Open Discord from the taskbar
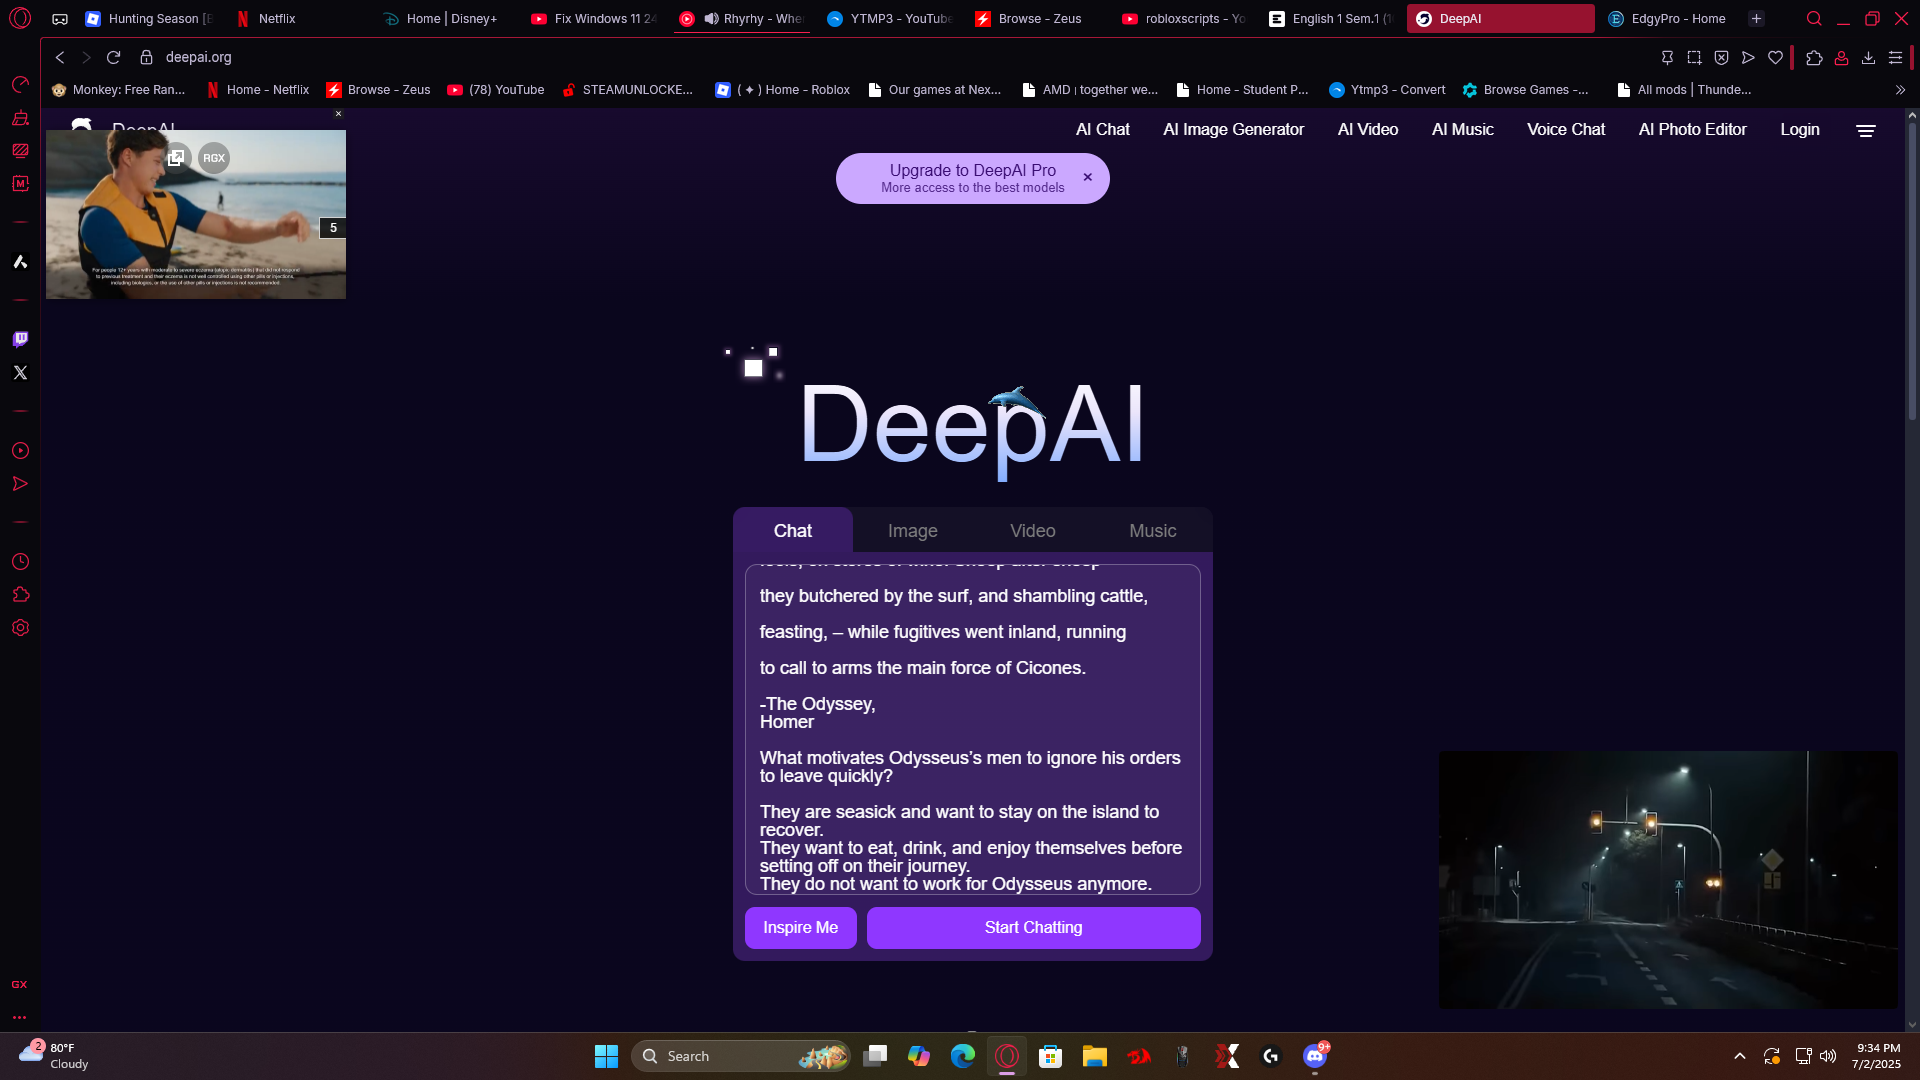This screenshot has height=1080, width=1920. [1315, 1056]
